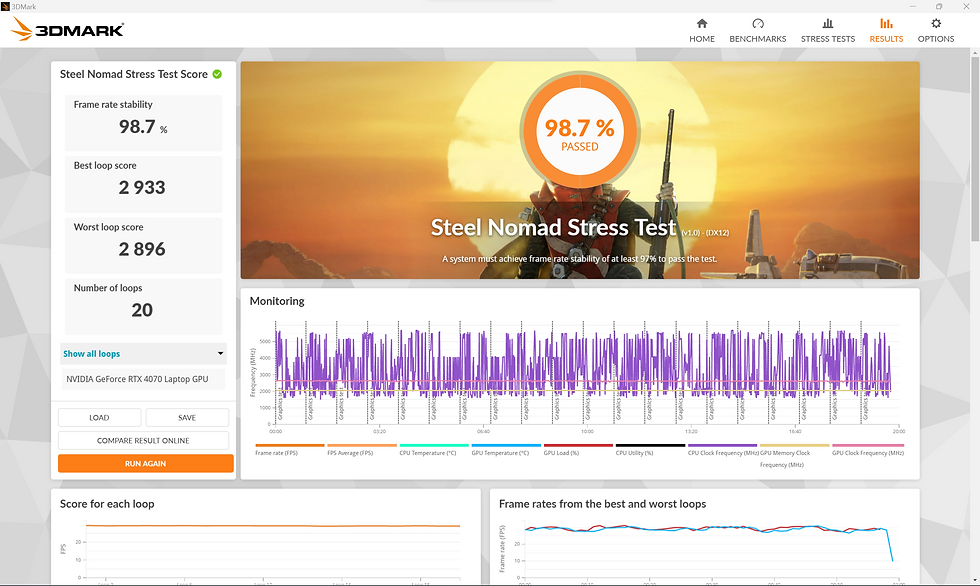Click the 97% frame rate stability requirement text
Viewport: 980px width, 586px height.
click(579, 259)
